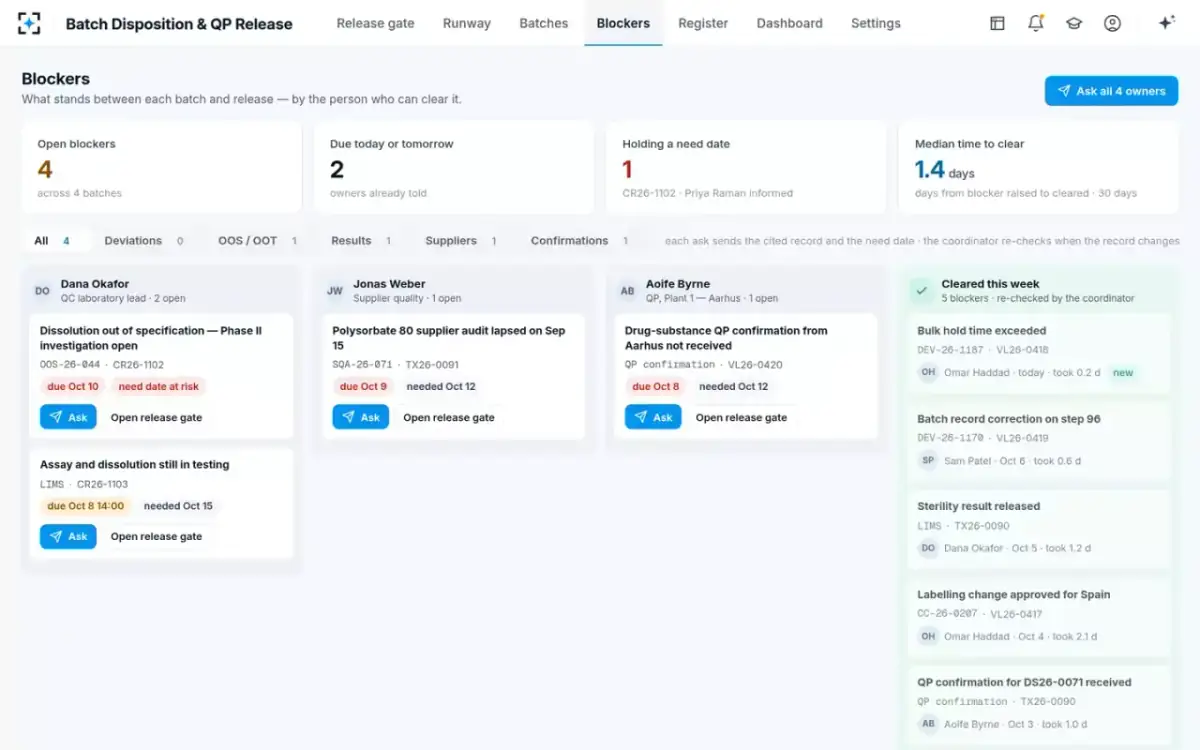Click Due today or tomorrow summary card
Screen dimensions: 1200x750
click(x=454, y=167)
